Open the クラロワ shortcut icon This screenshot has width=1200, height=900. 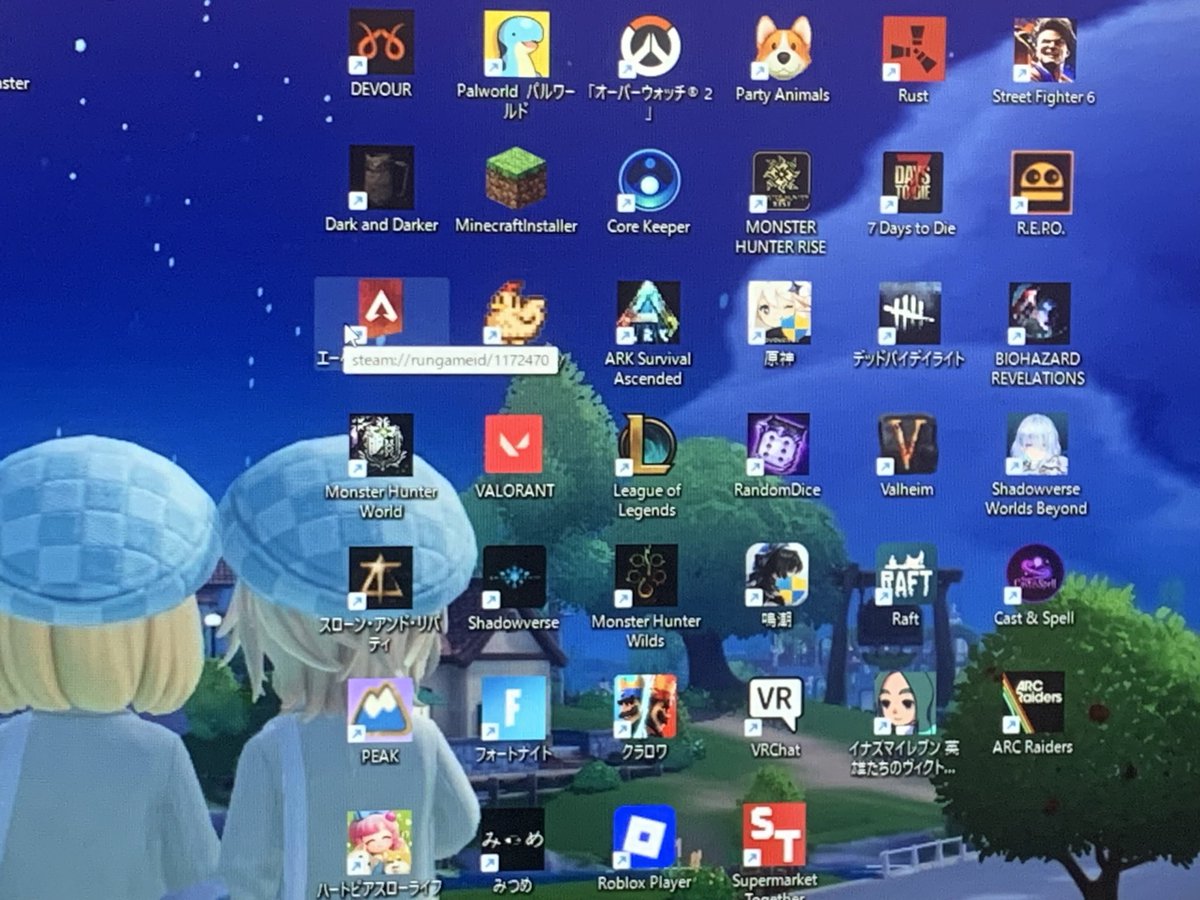645,706
